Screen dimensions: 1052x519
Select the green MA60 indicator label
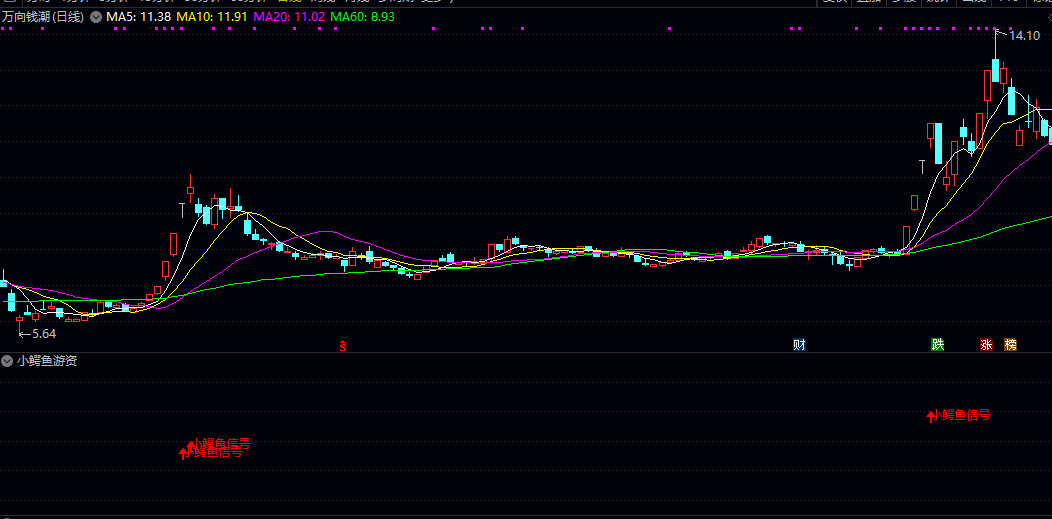(x=362, y=17)
